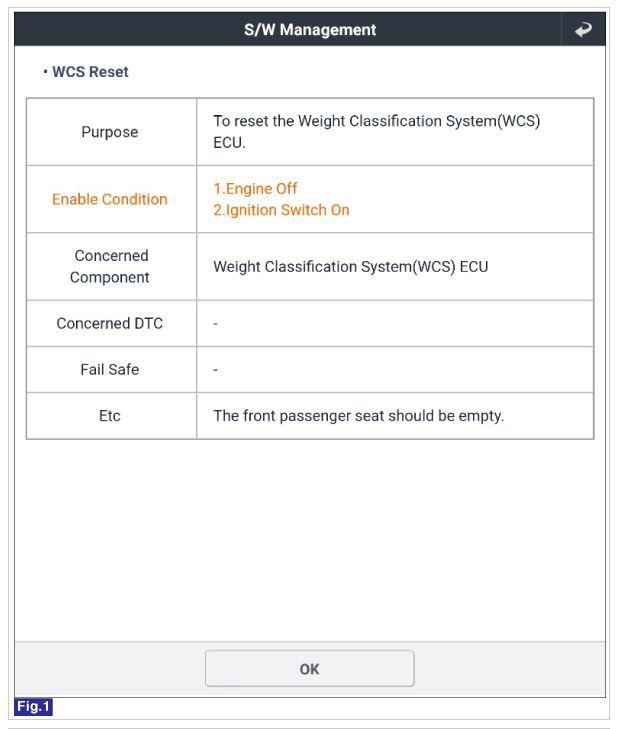This screenshot has height=729, width=620.
Task: Click the Concerned DTC label
Action: point(110,323)
